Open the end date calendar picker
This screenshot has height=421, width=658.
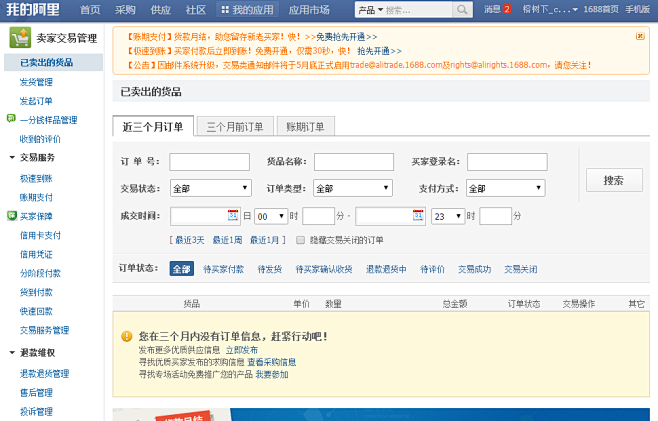pyautogui.click(x=419, y=215)
